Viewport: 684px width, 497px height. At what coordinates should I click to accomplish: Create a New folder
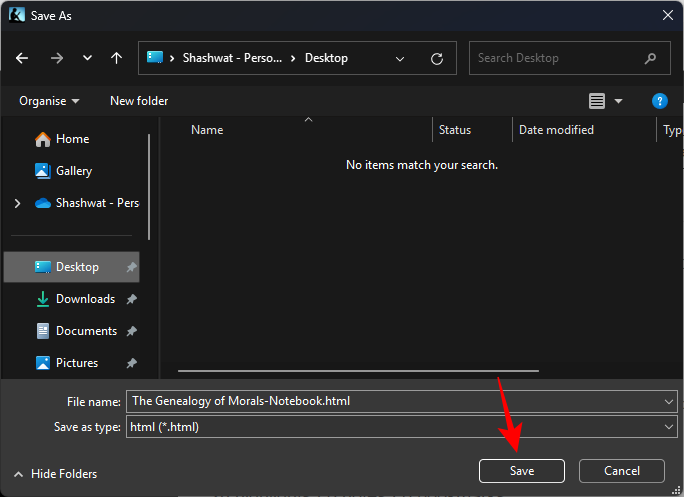139,101
